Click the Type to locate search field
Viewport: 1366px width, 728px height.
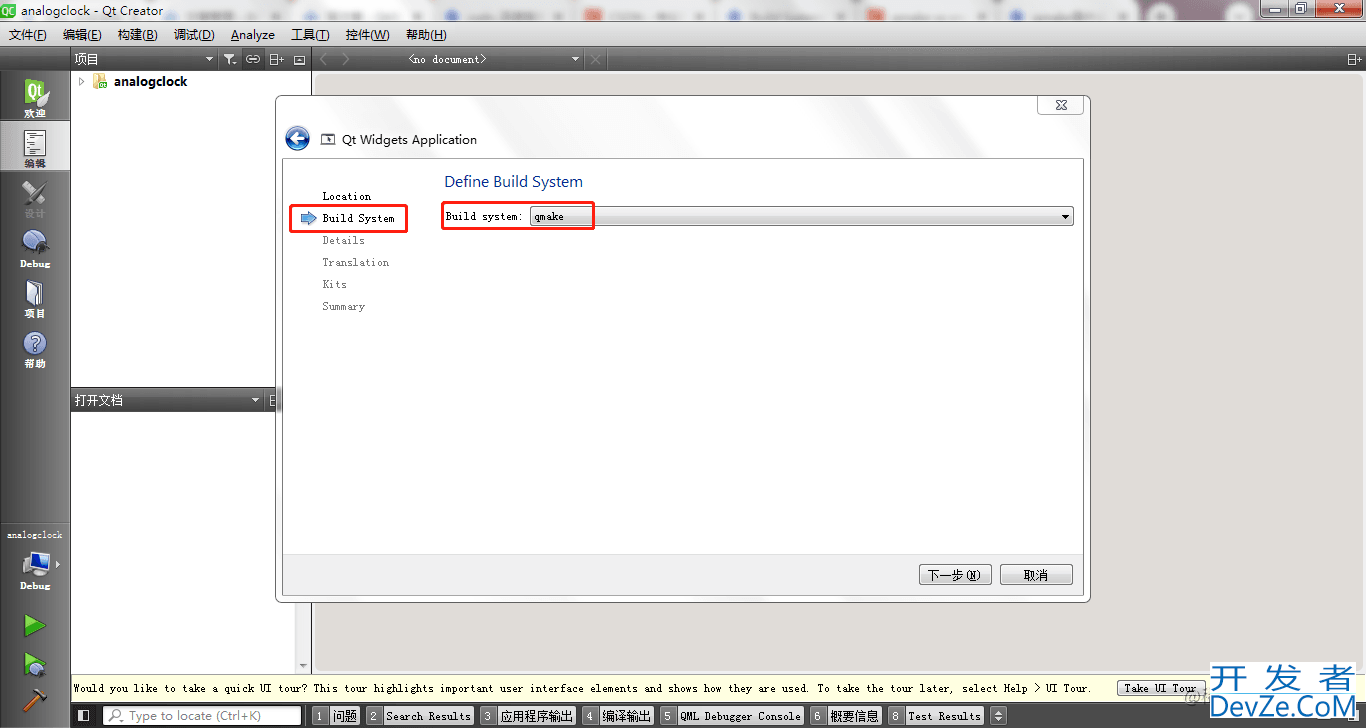[x=201, y=715]
